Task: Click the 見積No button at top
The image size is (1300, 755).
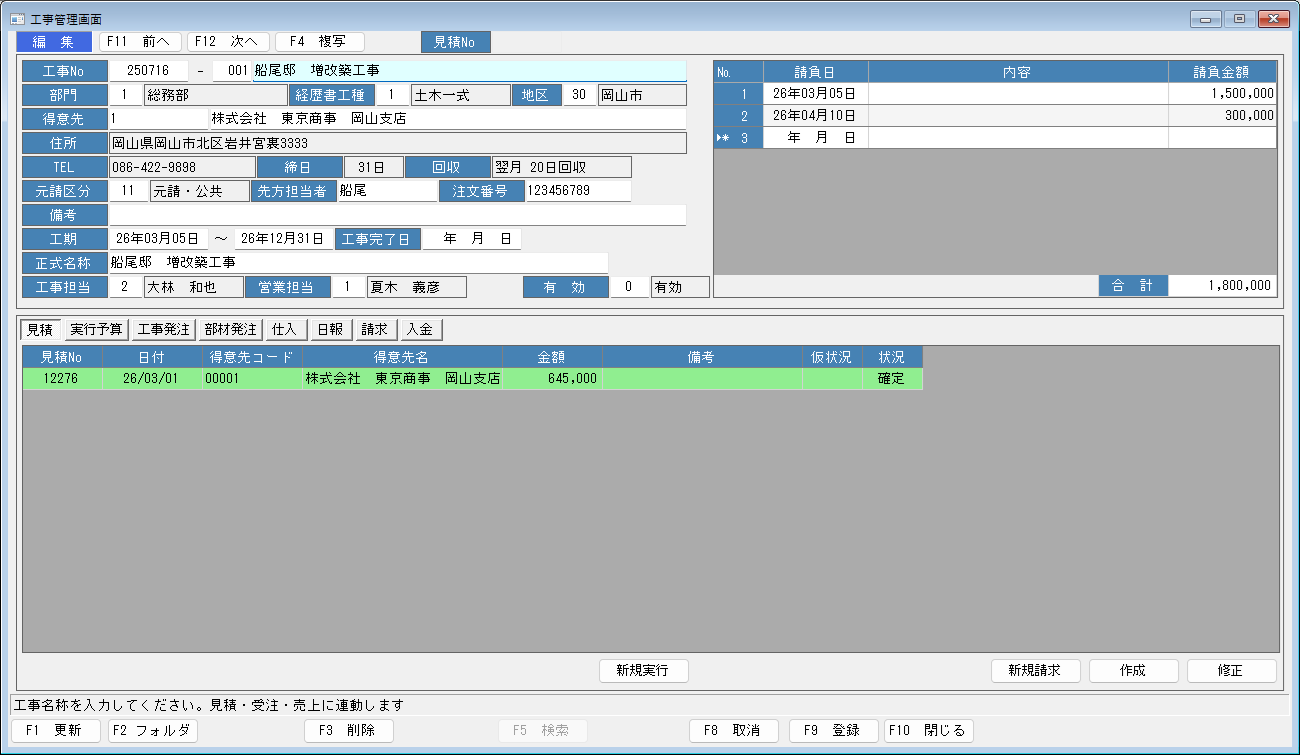Action: [x=455, y=42]
